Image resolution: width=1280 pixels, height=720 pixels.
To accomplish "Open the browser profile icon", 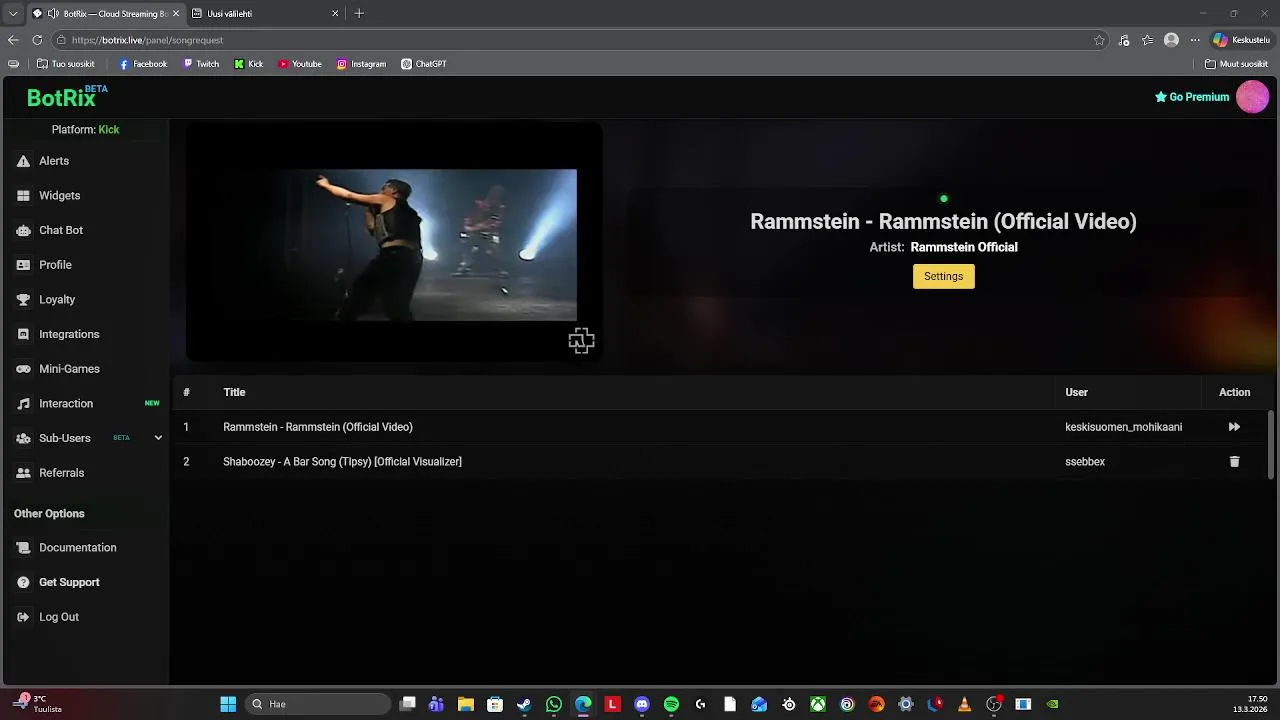I will (x=1171, y=40).
